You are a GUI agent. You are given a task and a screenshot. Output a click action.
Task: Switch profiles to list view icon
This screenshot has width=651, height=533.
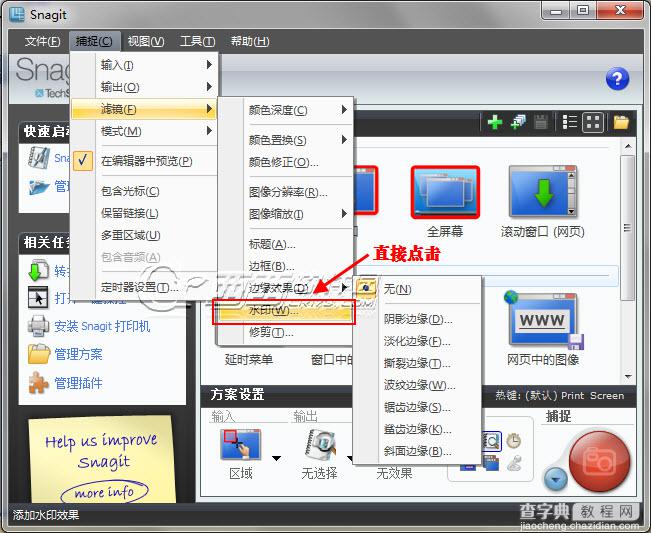click(x=569, y=122)
